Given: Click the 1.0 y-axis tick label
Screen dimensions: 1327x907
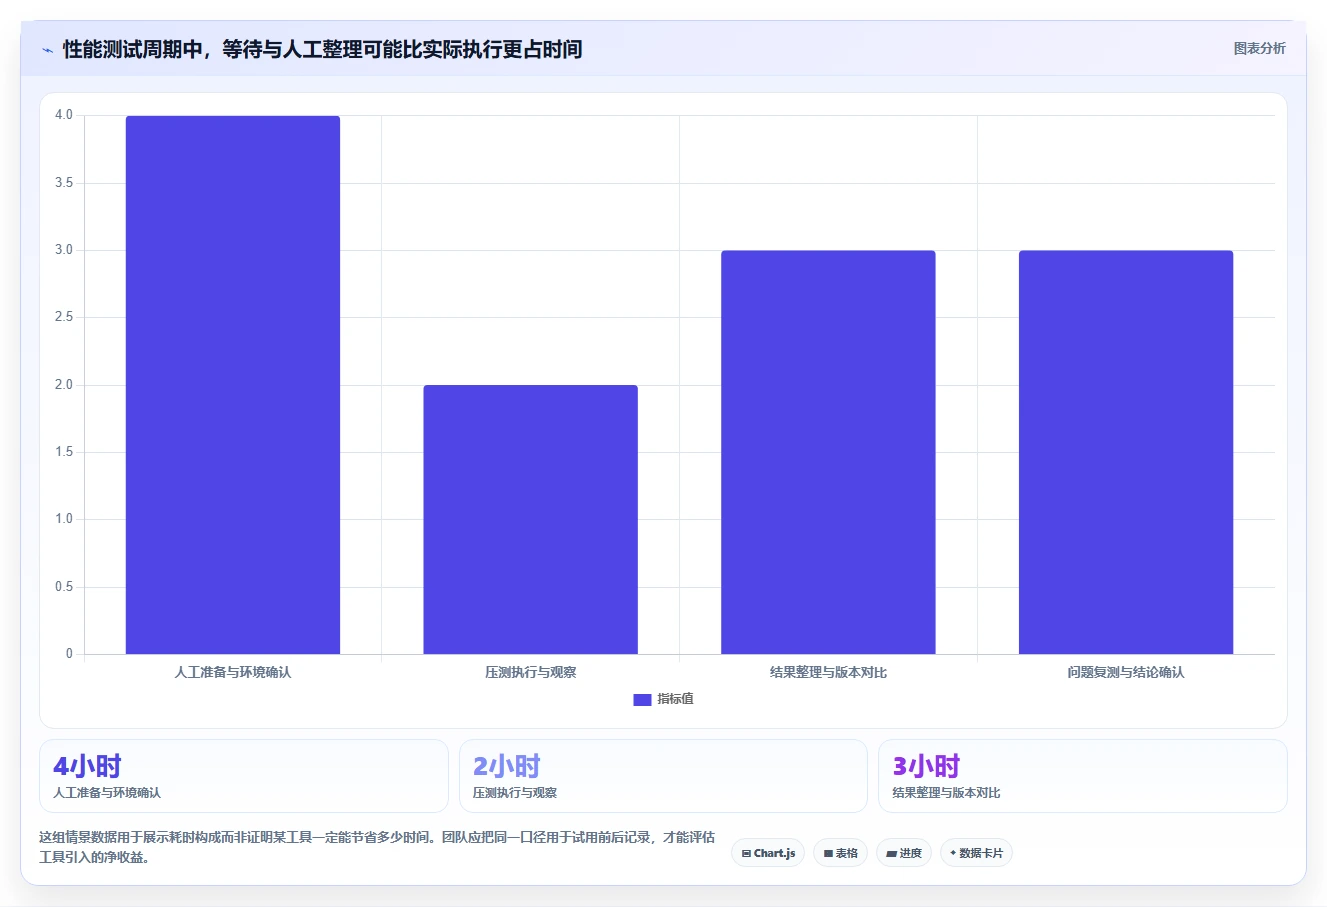Looking at the screenshot, I should [64, 519].
